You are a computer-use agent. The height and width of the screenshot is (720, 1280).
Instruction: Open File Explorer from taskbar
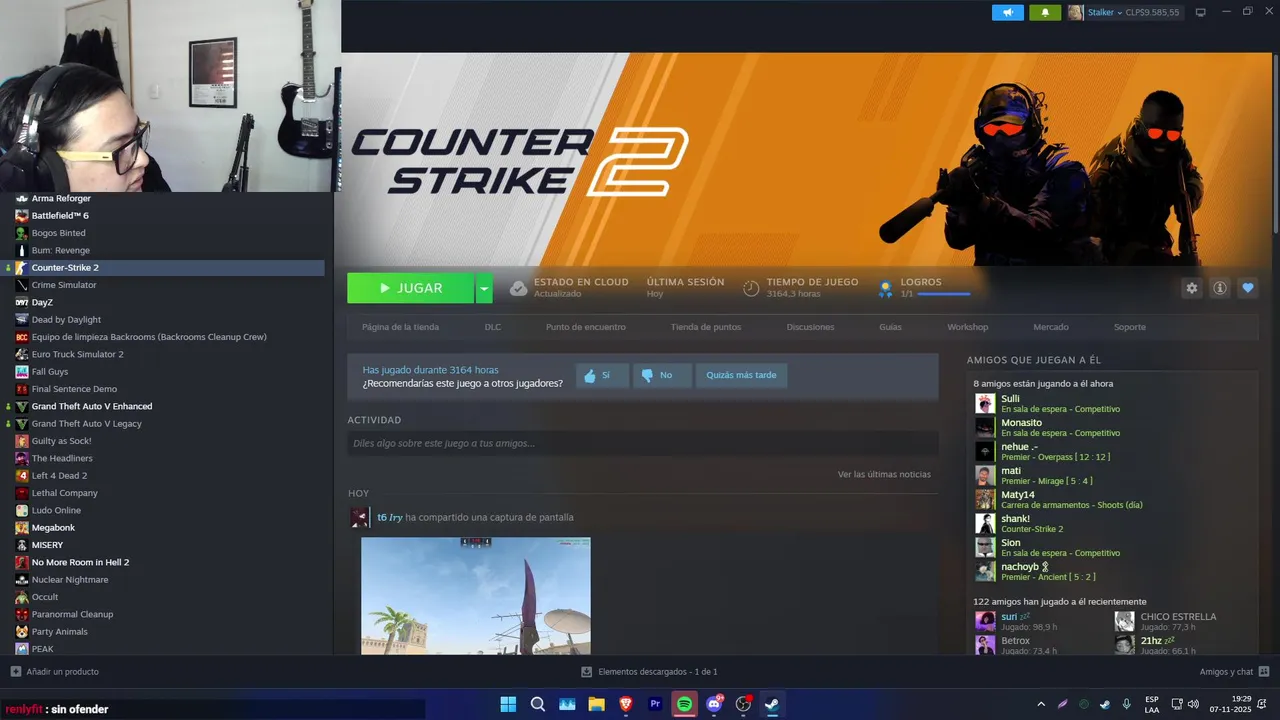click(596, 704)
